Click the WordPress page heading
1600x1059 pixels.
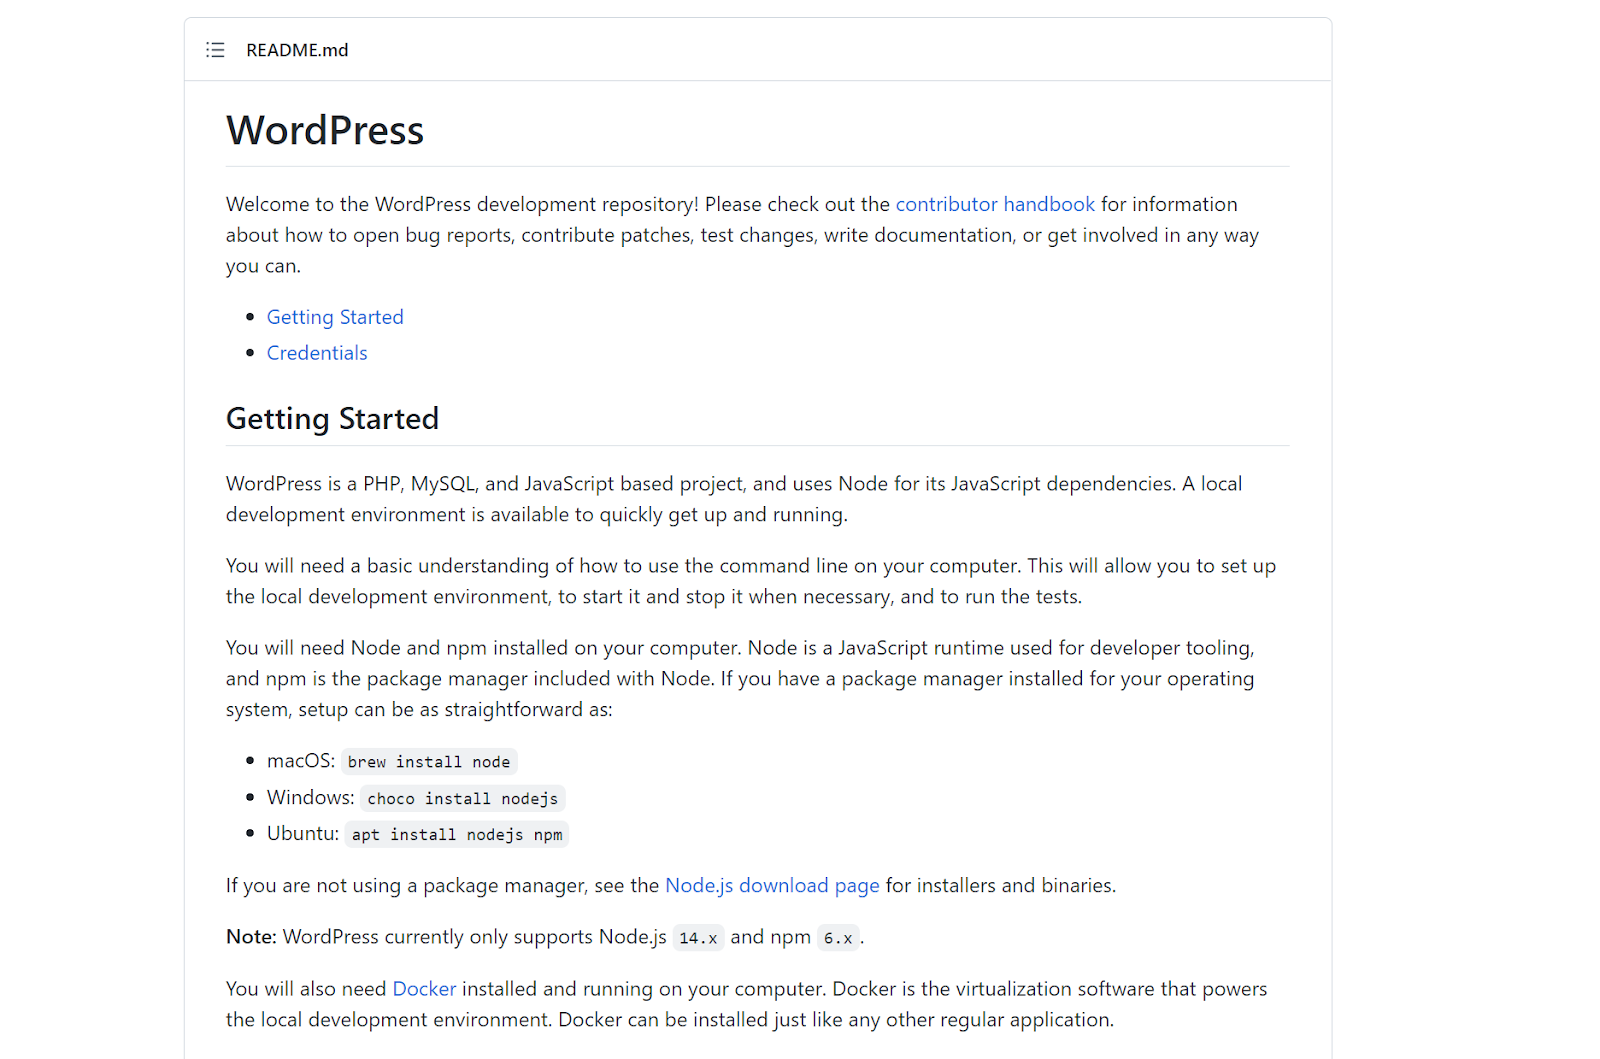(324, 130)
